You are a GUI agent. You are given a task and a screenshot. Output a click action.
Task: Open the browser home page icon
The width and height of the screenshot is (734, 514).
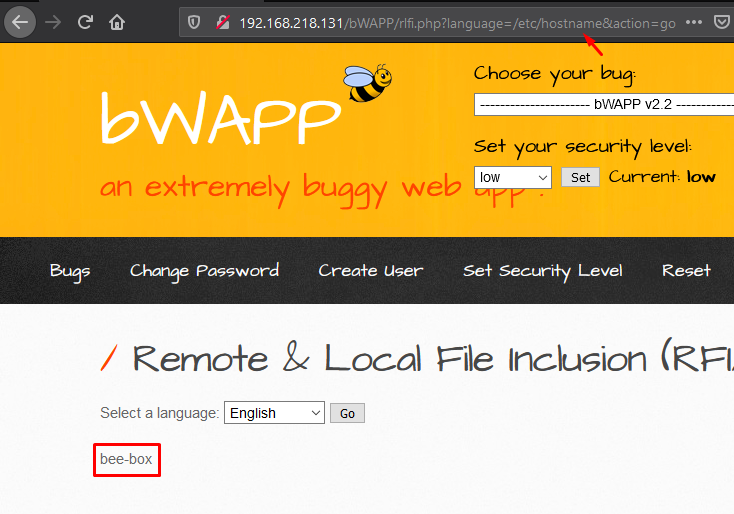pos(117,22)
